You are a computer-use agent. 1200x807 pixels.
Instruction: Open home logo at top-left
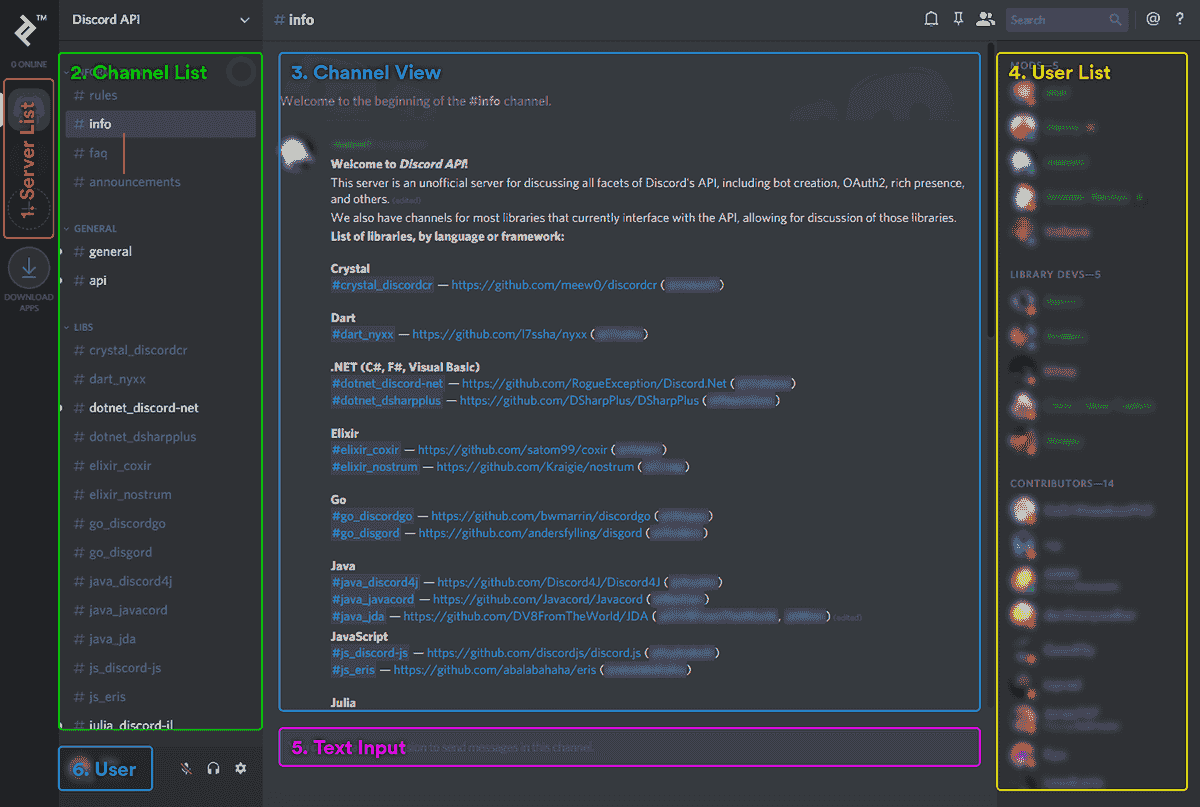pyautogui.click(x=28, y=29)
